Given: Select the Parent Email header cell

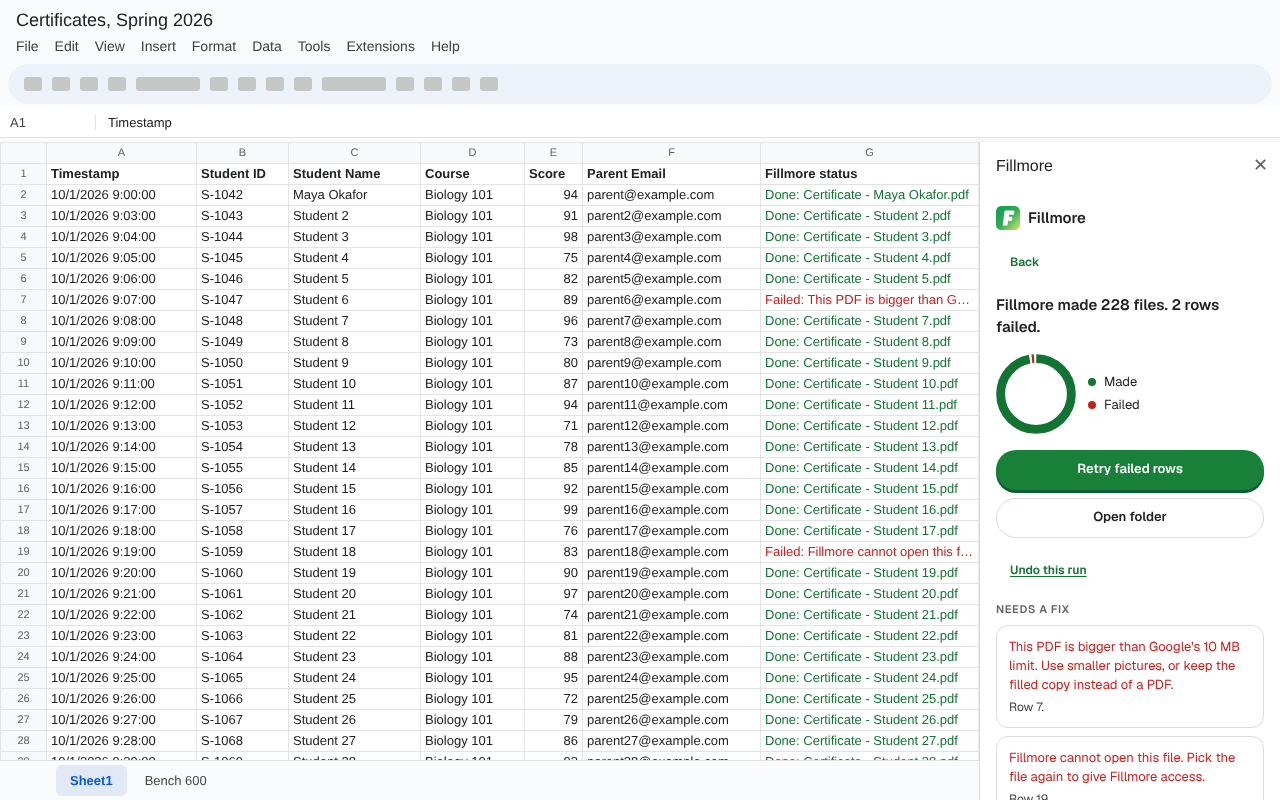Looking at the screenshot, I should [671, 173].
